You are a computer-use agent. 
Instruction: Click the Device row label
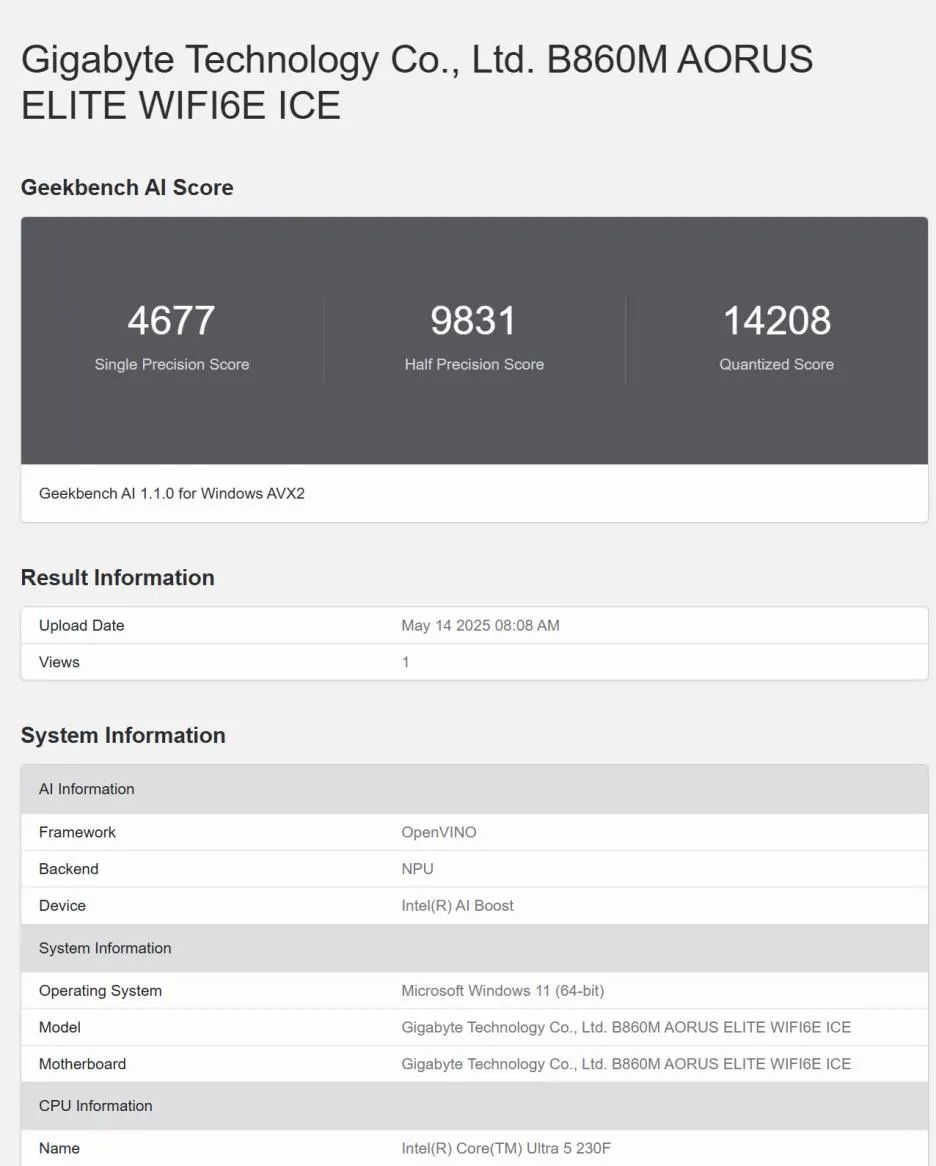62,906
